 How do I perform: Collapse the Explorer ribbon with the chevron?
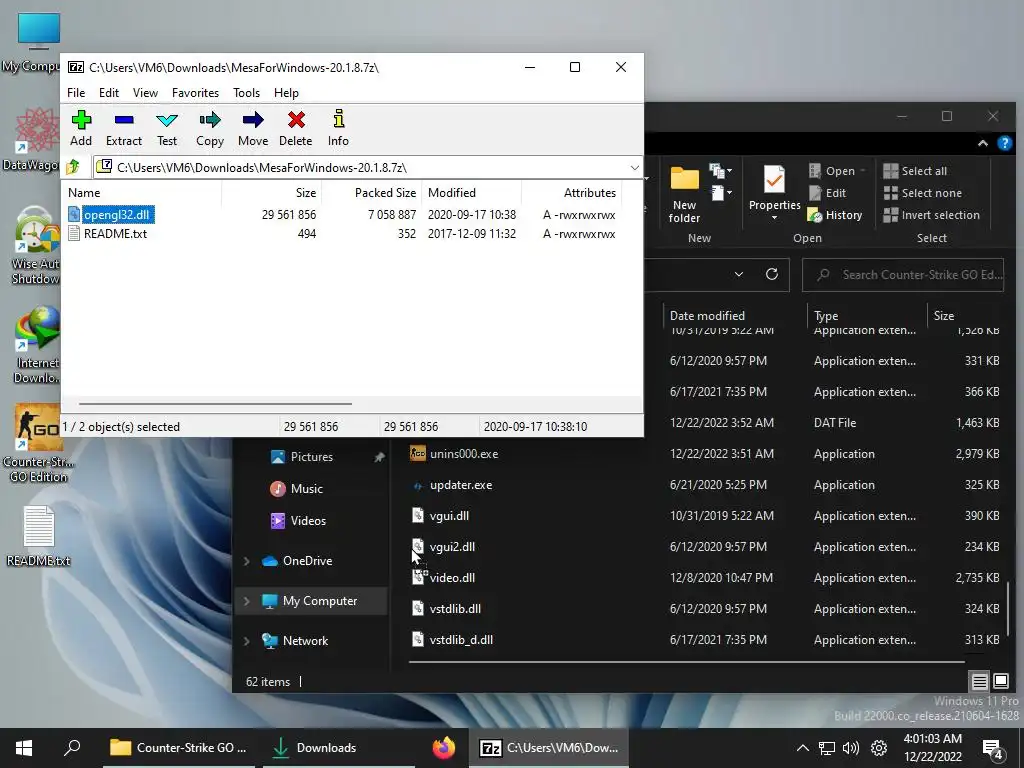[x=982, y=143]
